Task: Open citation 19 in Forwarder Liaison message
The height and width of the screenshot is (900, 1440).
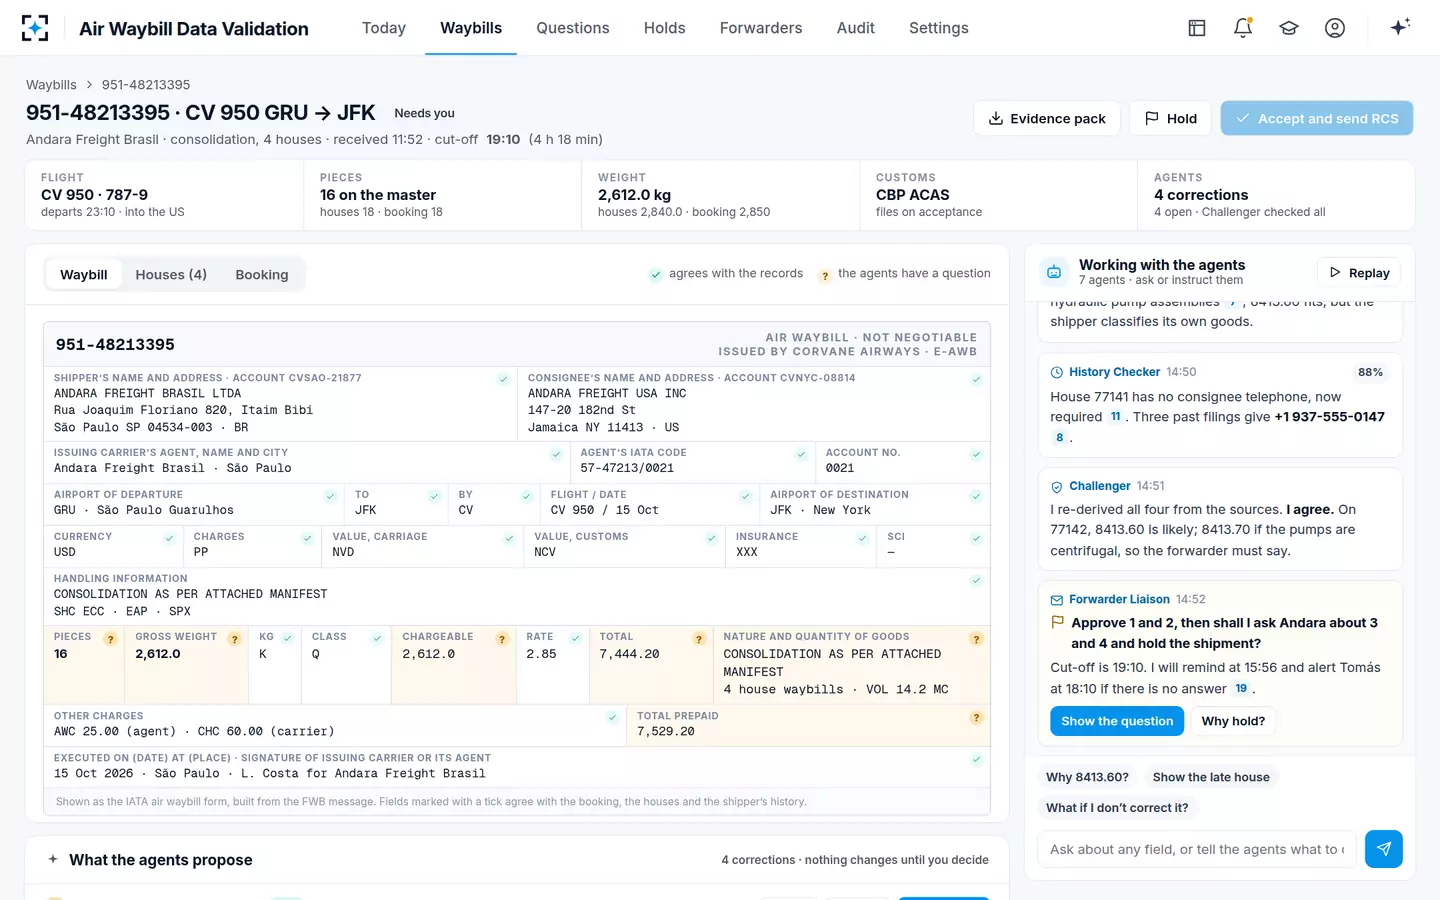Action: point(1241,689)
